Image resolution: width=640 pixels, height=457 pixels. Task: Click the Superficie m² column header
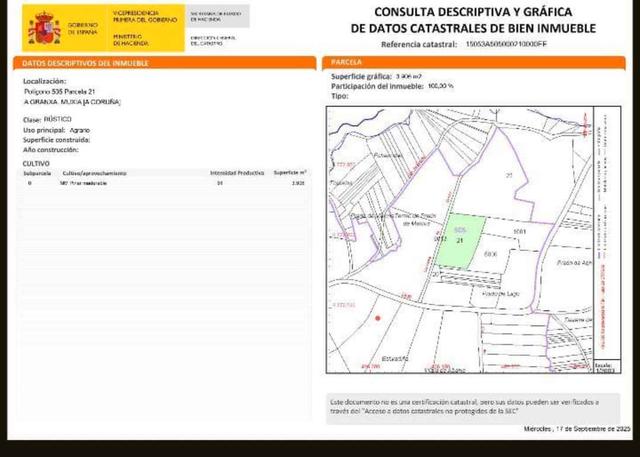[290, 172]
